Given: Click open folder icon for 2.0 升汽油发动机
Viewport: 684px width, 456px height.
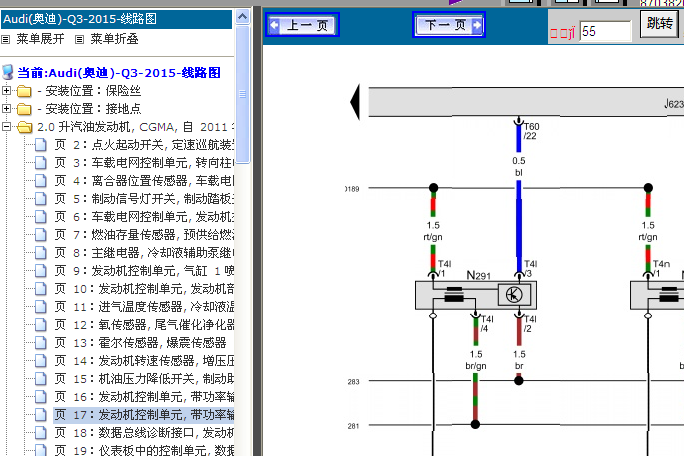Looking at the screenshot, I should coord(24,128).
